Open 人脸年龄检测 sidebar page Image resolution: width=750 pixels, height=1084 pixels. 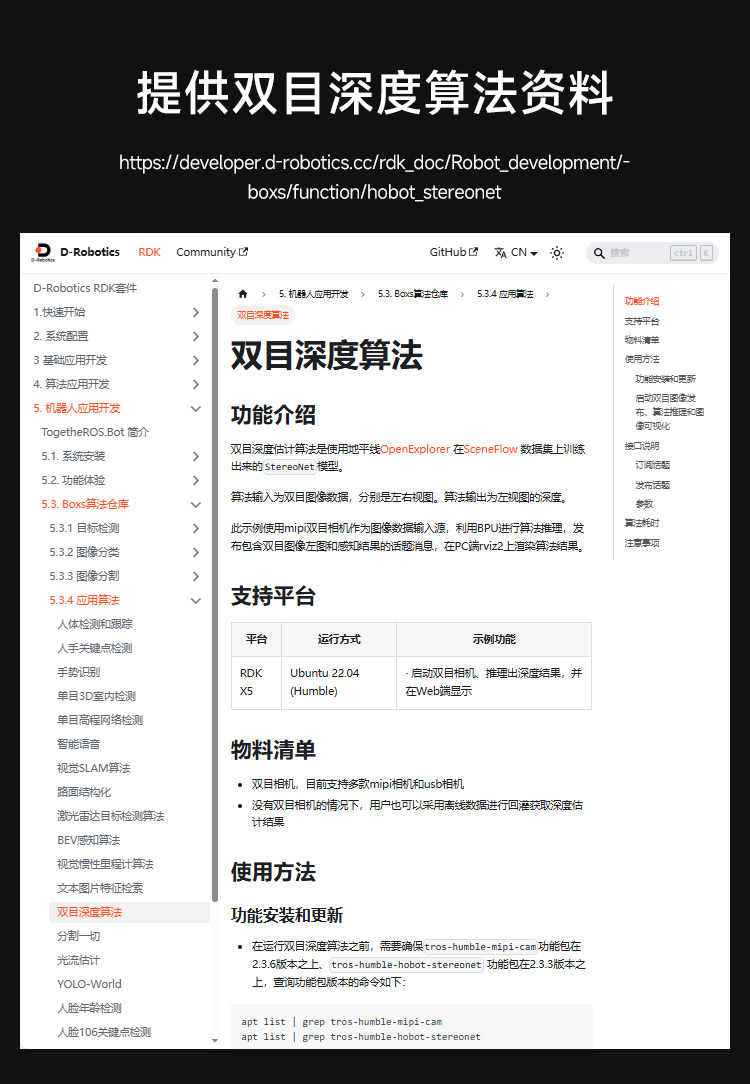[89, 1008]
